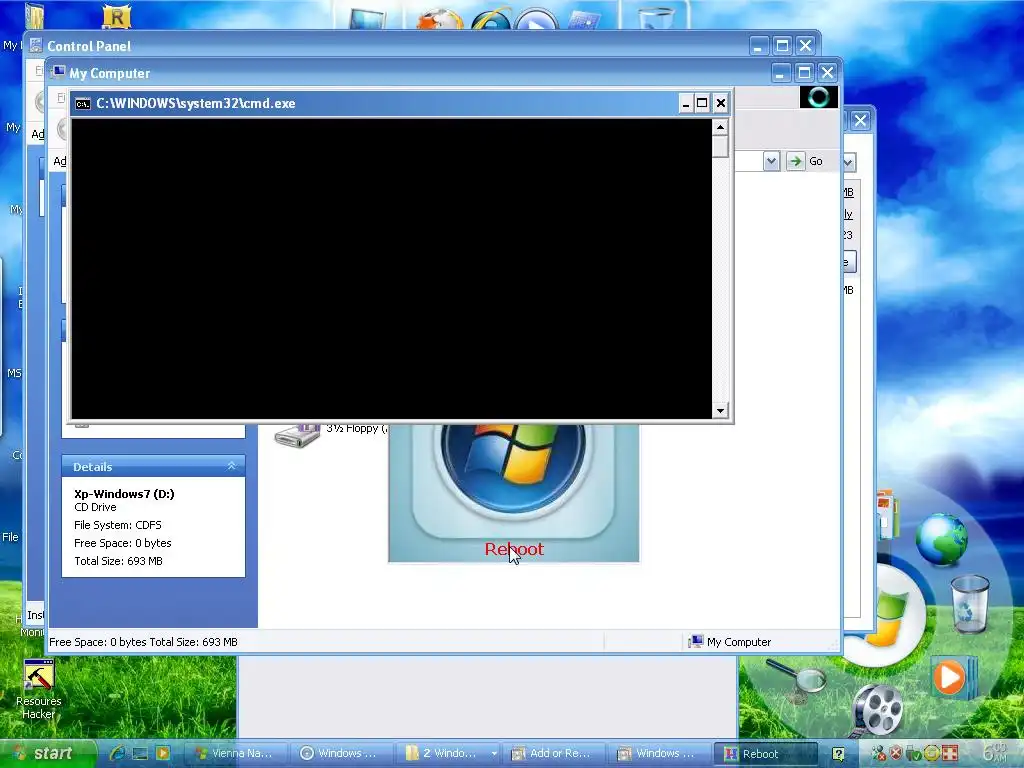Click the cmd scrollbar down arrow
Viewport: 1024px width, 768px height.
click(x=720, y=411)
